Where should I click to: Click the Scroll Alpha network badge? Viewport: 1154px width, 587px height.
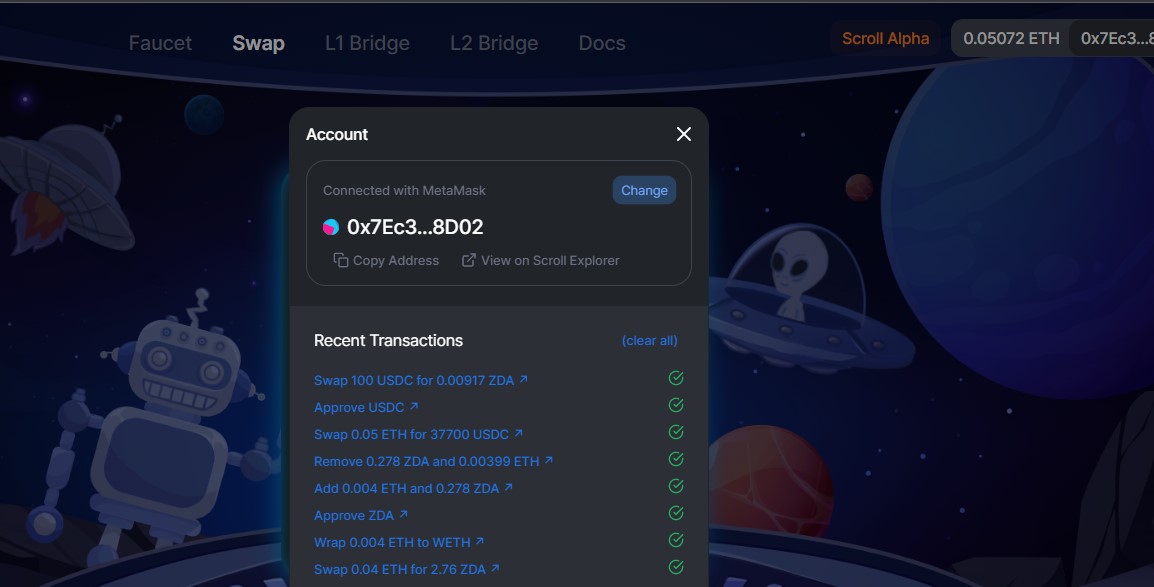[x=885, y=38]
